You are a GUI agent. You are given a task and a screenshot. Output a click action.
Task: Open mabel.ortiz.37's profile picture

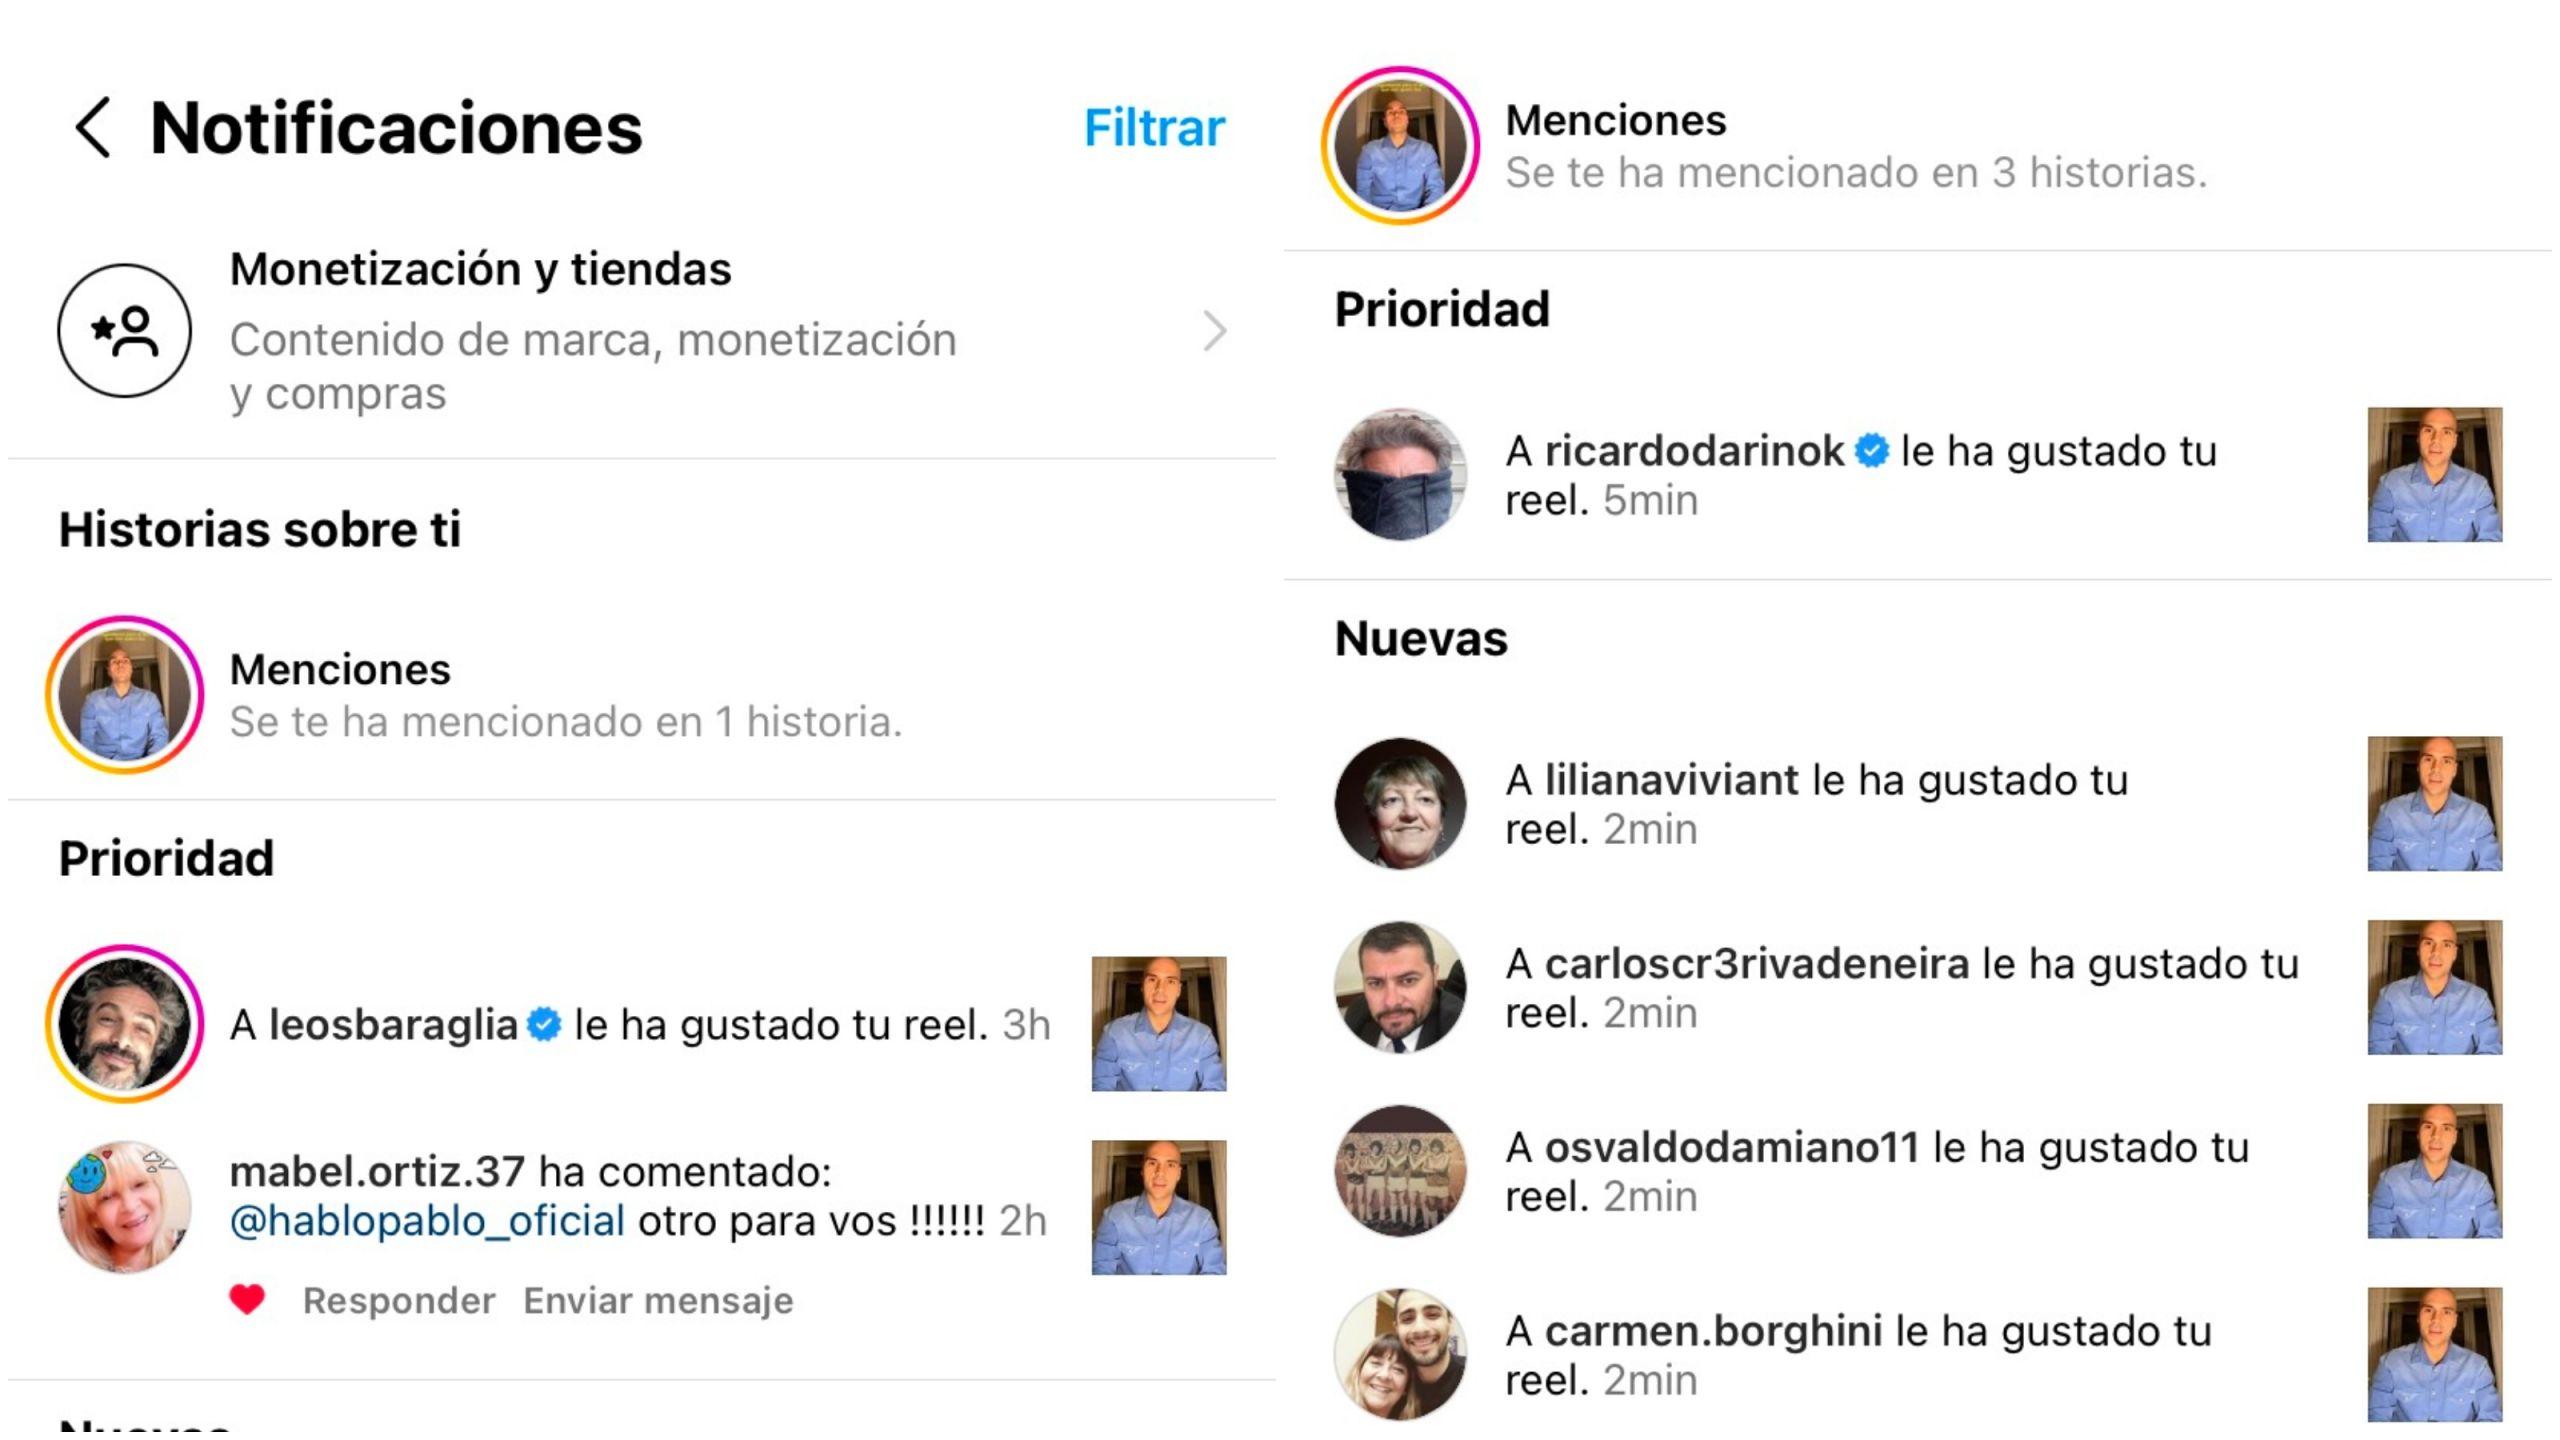(x=124, y=1207)
